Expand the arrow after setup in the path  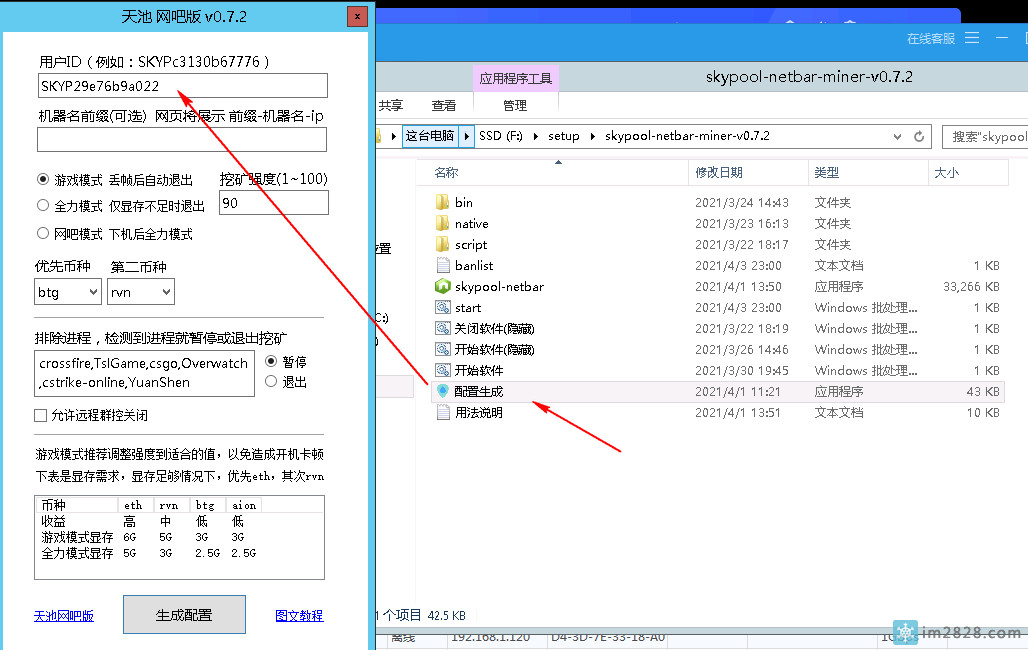pyautogui.click(x=593, y=136)
